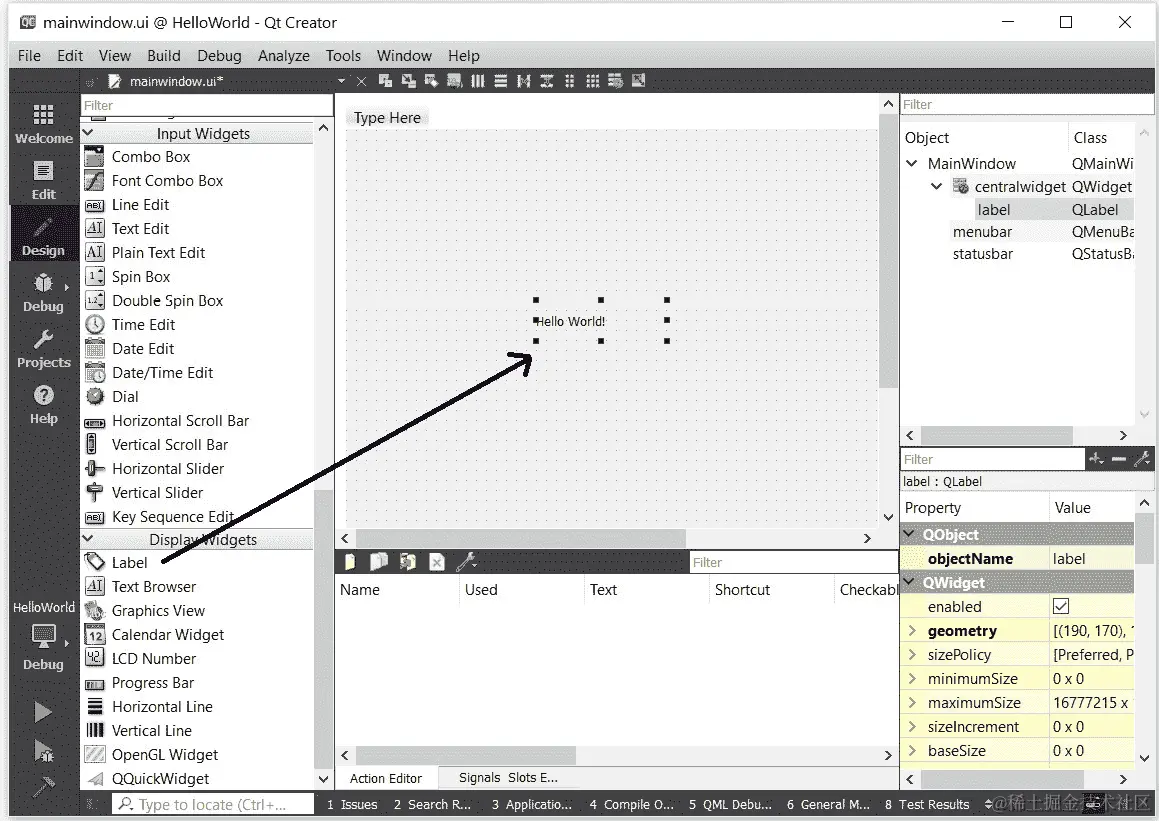Open the Issues output pane
Screen dimensions: 1159x821
click(352, 805)
